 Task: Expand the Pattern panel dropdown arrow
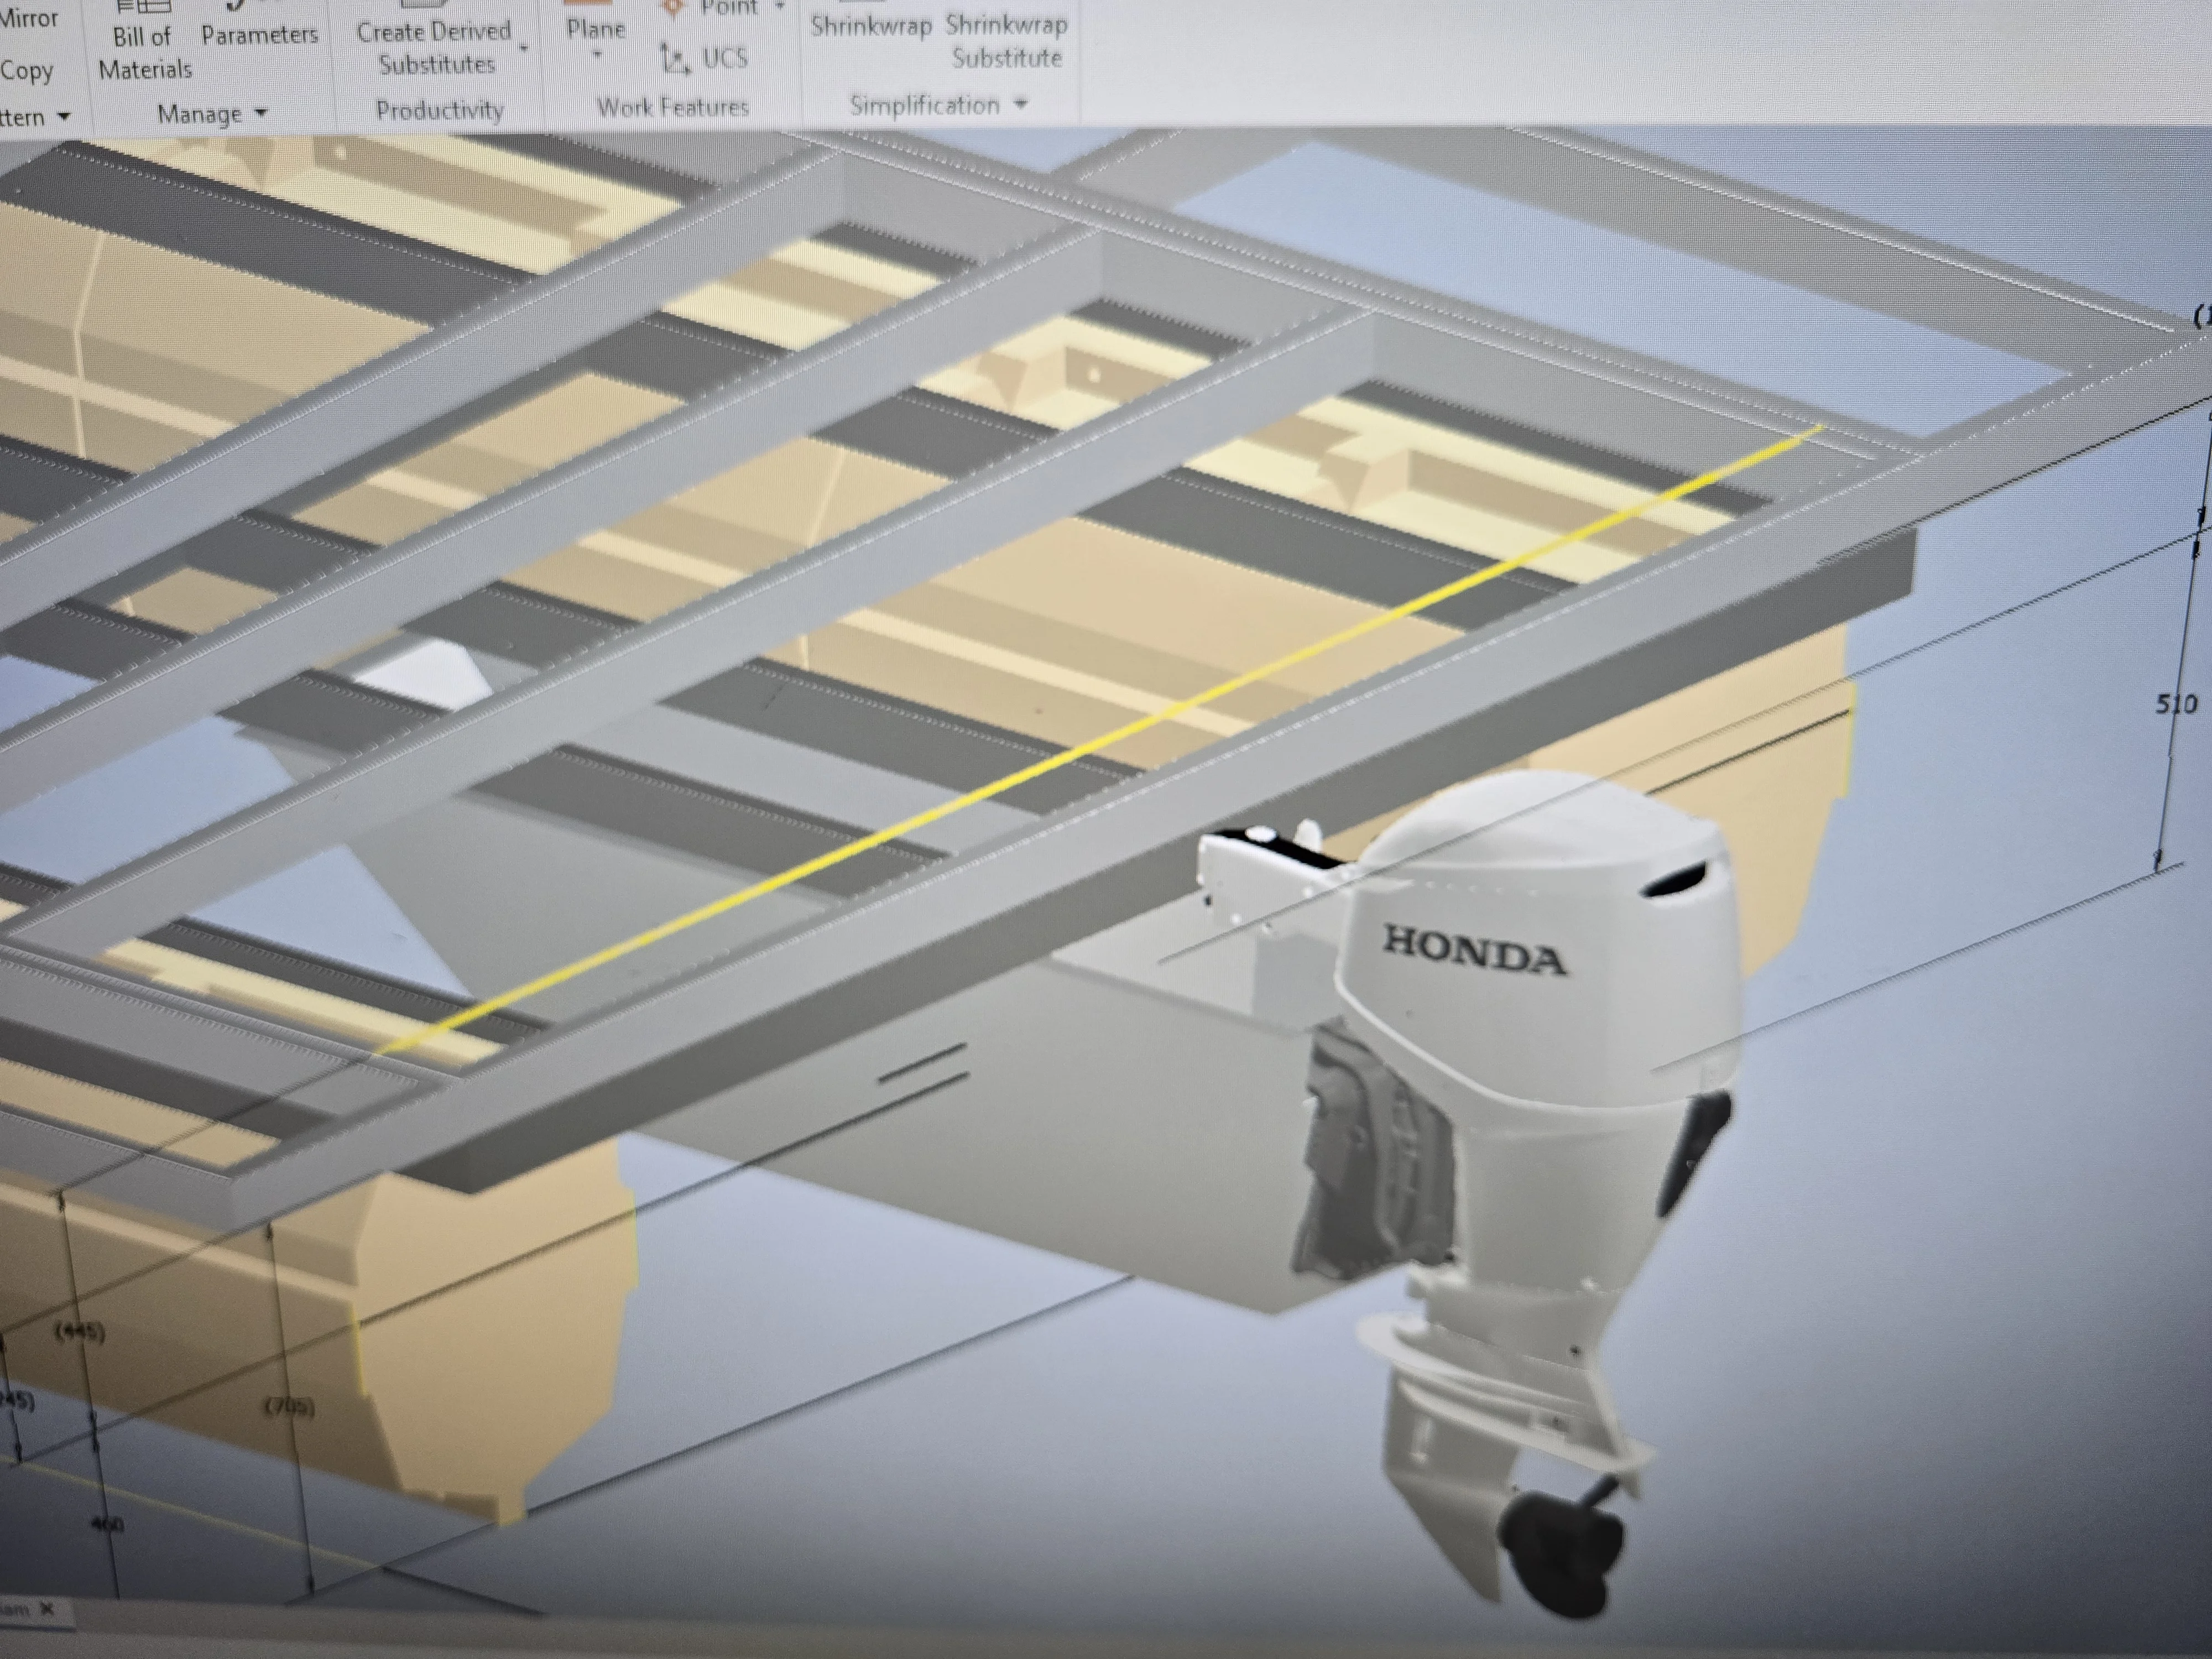[64, 117]
